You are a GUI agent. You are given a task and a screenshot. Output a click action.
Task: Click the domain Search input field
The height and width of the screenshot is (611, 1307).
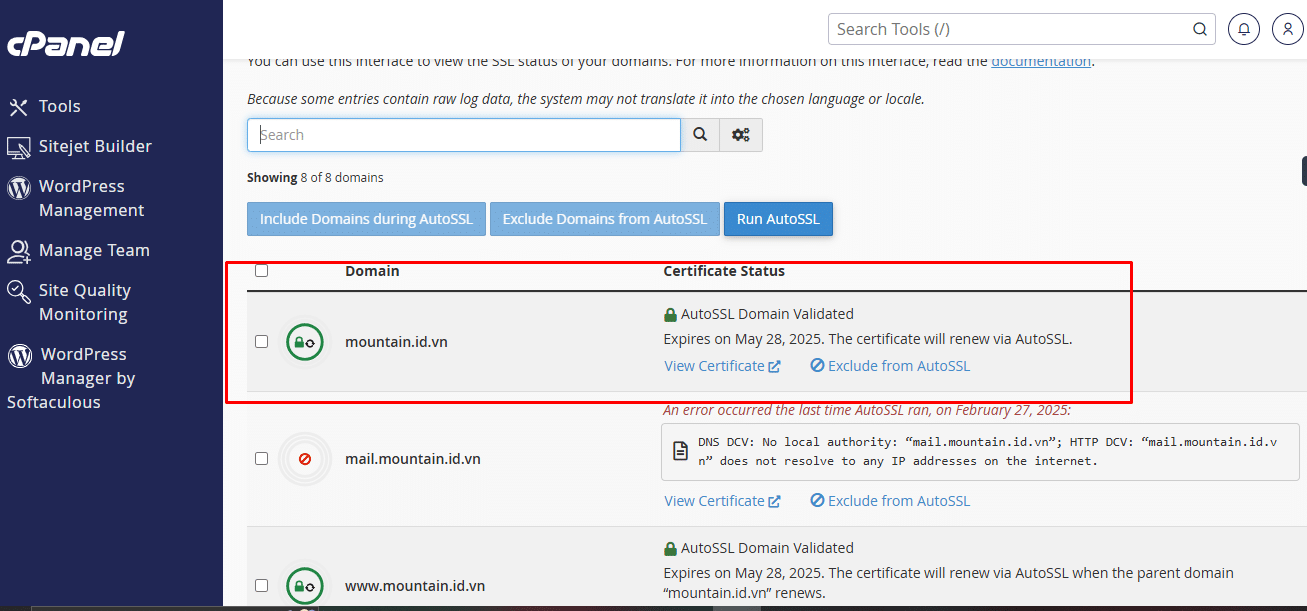(464, 135)
